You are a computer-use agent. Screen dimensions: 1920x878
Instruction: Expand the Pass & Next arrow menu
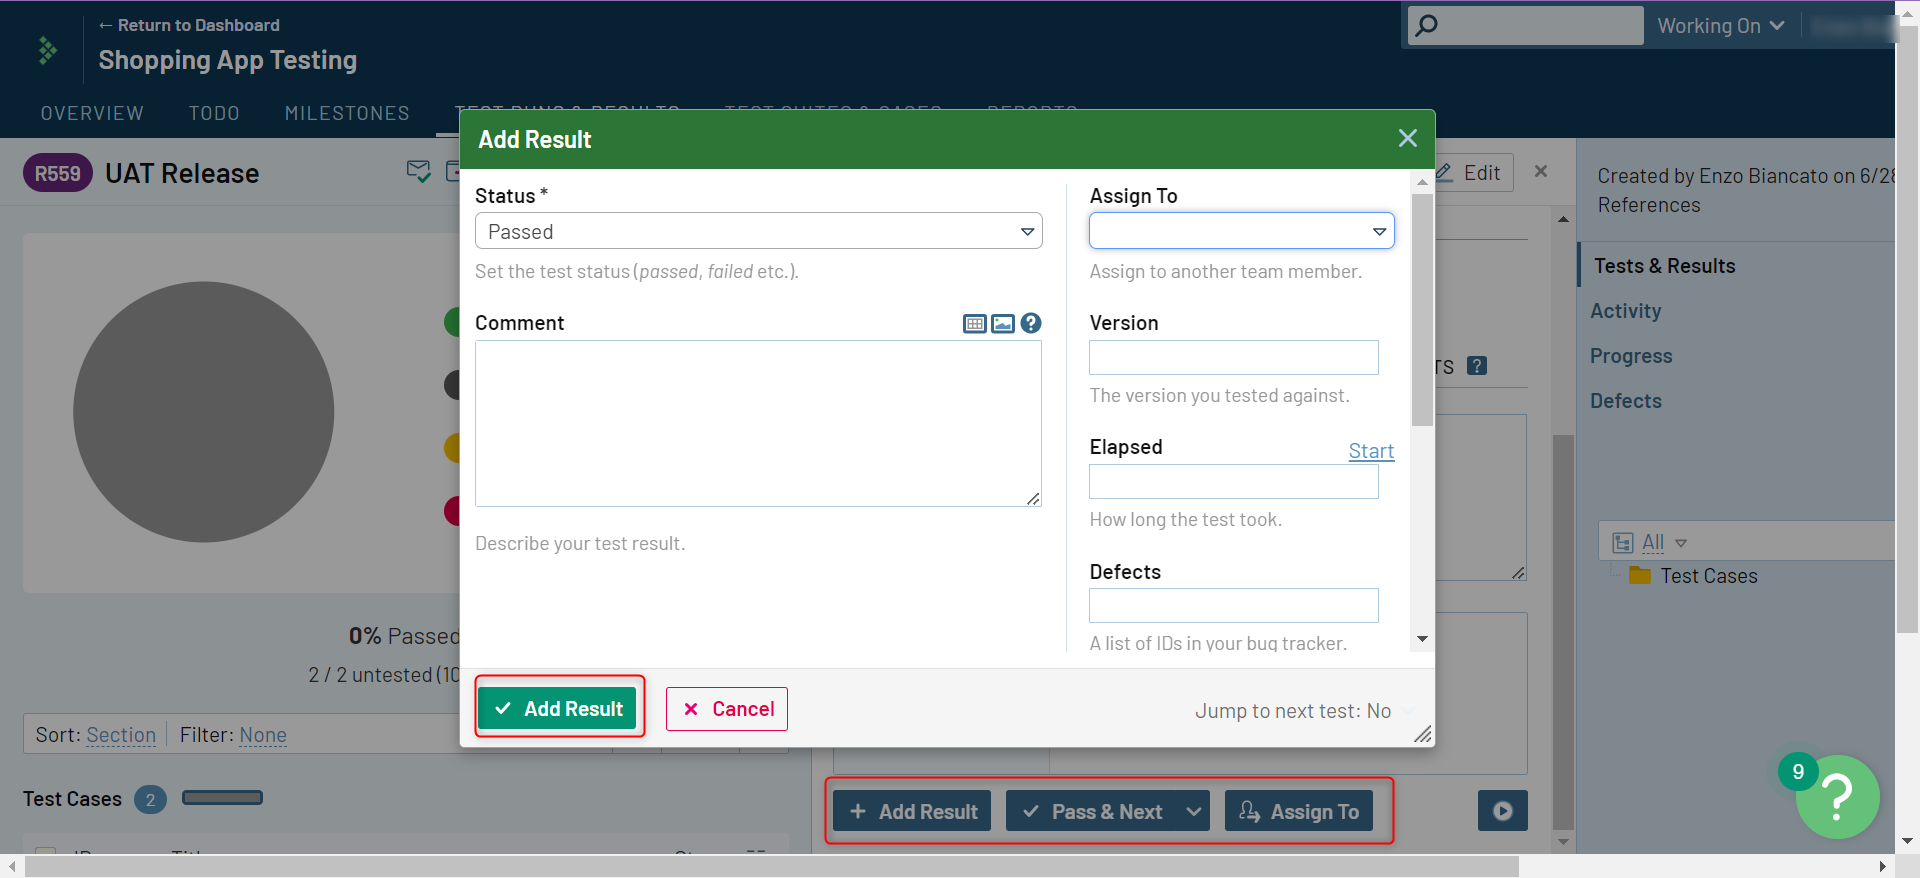click(1193, 811)
